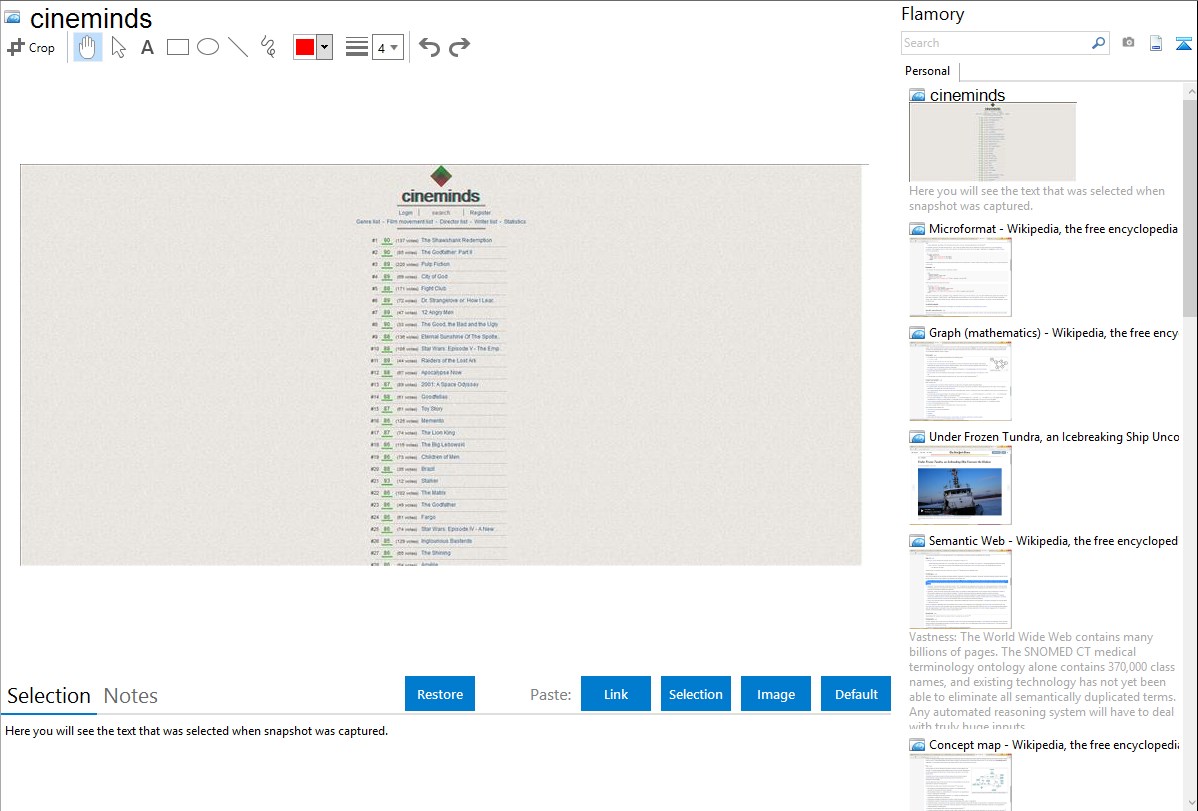The image size is (1198, 811).
Task: Paste as Link button
Action: pyautogui.click(x=616, y=694)
